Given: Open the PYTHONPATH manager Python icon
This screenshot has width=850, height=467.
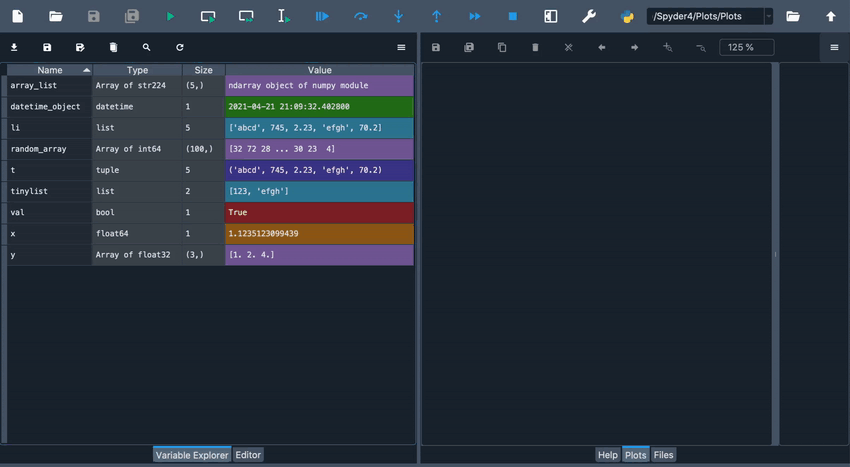Looking at the screenshot, I should [x=627, y=16].
